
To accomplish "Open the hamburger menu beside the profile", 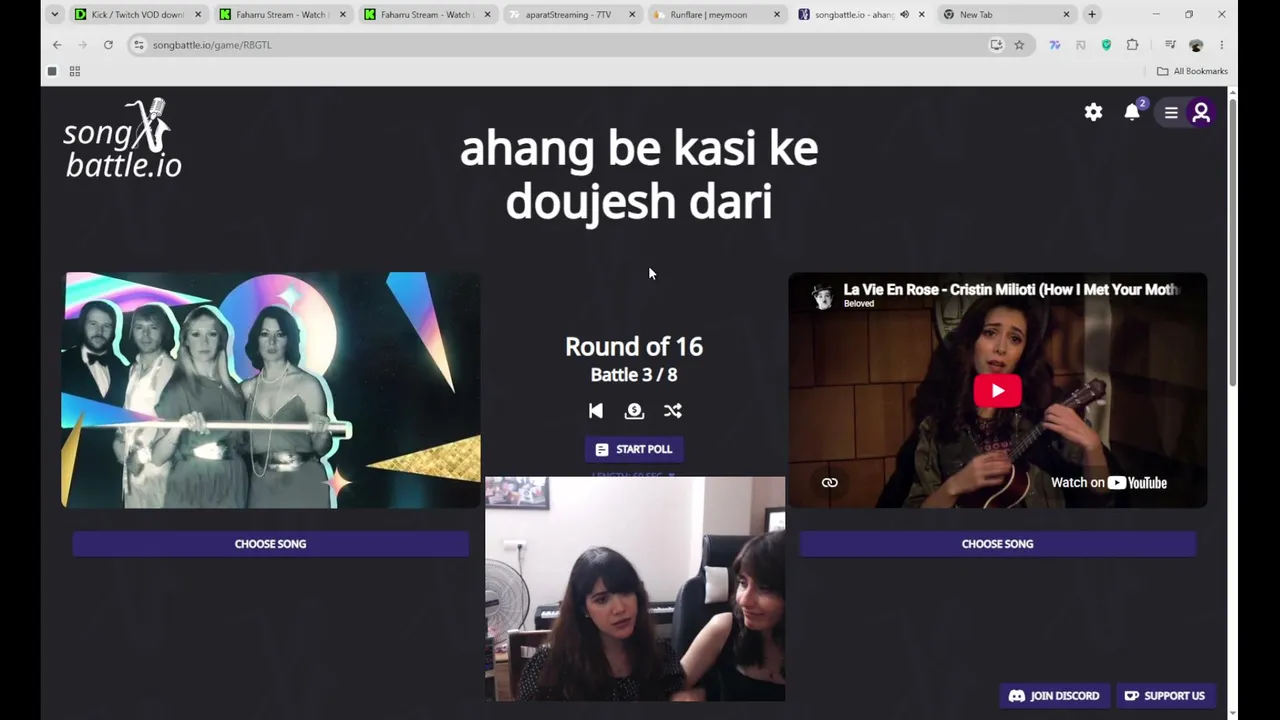I will click(x=1171, y=113).
